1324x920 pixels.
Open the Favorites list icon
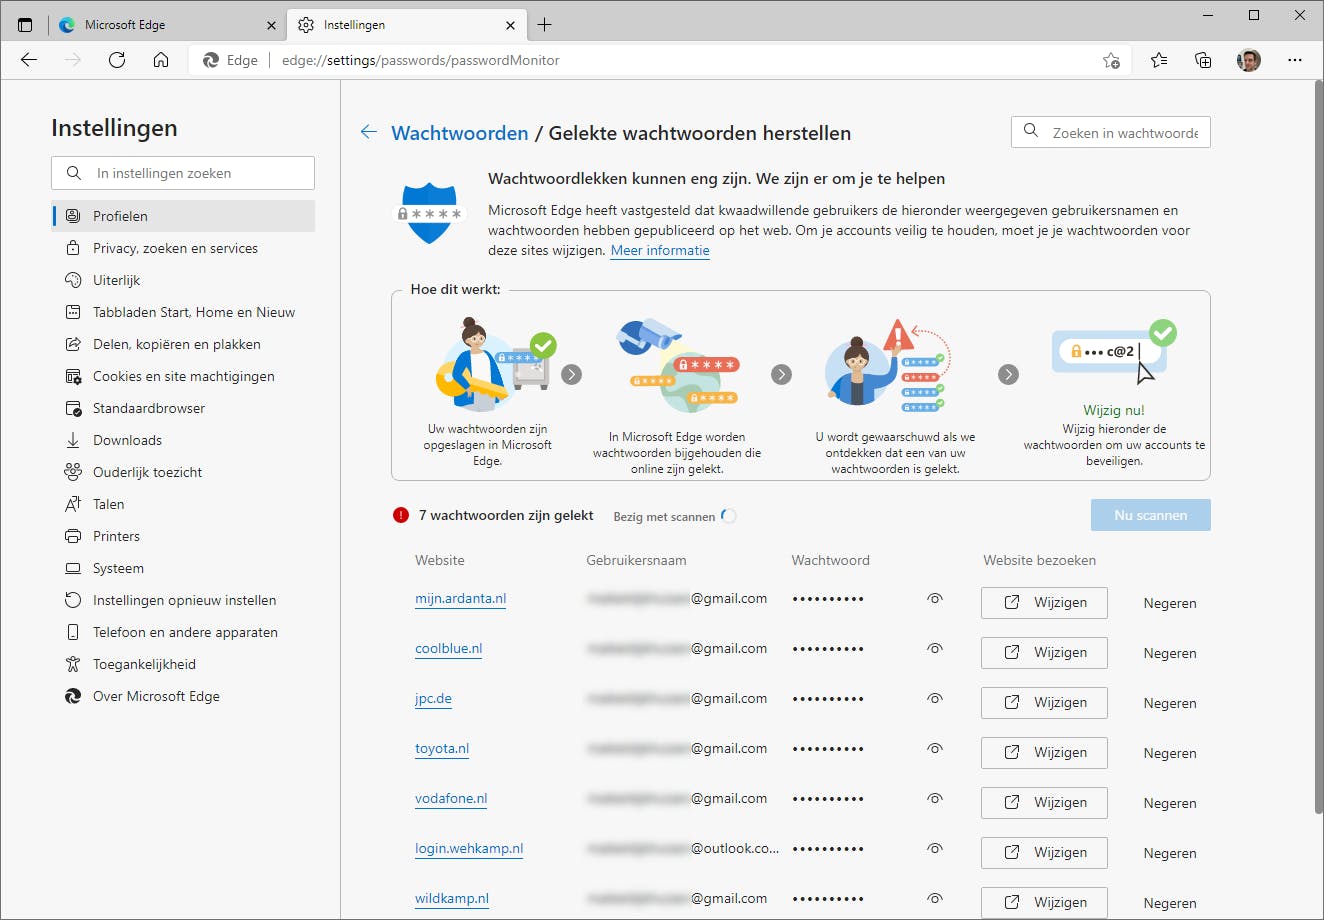[x=1159, y=60]
